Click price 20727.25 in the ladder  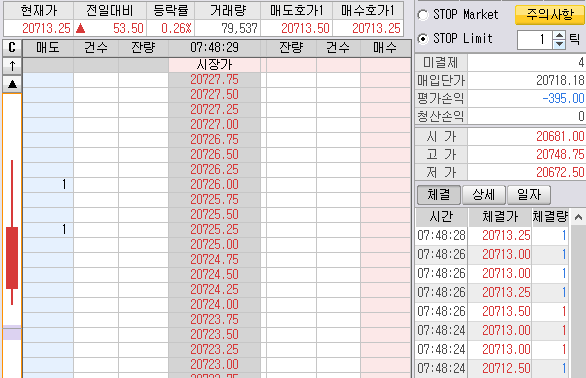[x=214, y=110]
